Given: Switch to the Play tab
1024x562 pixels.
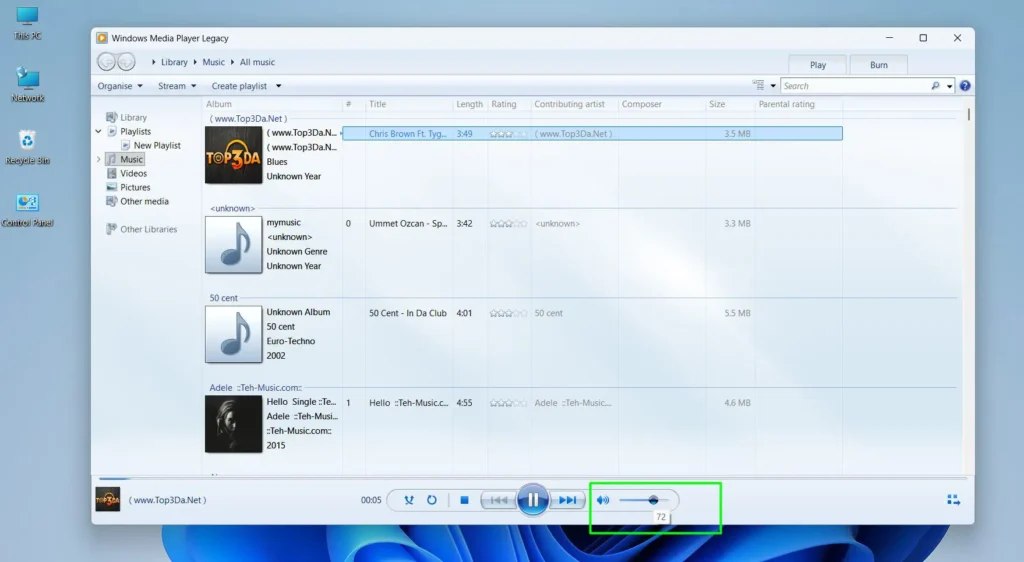Looking at the screenshot, I should (818, 65).
